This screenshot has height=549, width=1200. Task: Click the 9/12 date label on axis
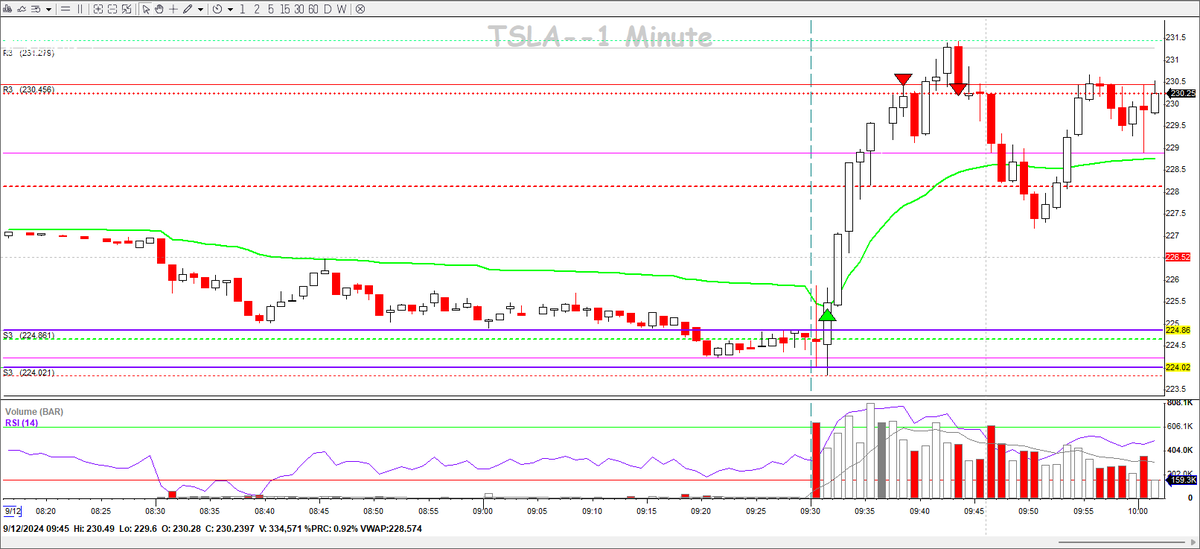[12, 510]
